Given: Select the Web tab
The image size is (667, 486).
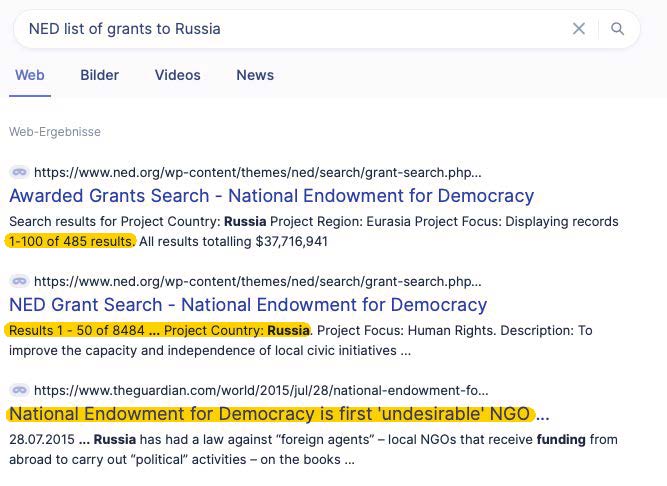Looking at the screenshot, I should (x=30, y=75).
